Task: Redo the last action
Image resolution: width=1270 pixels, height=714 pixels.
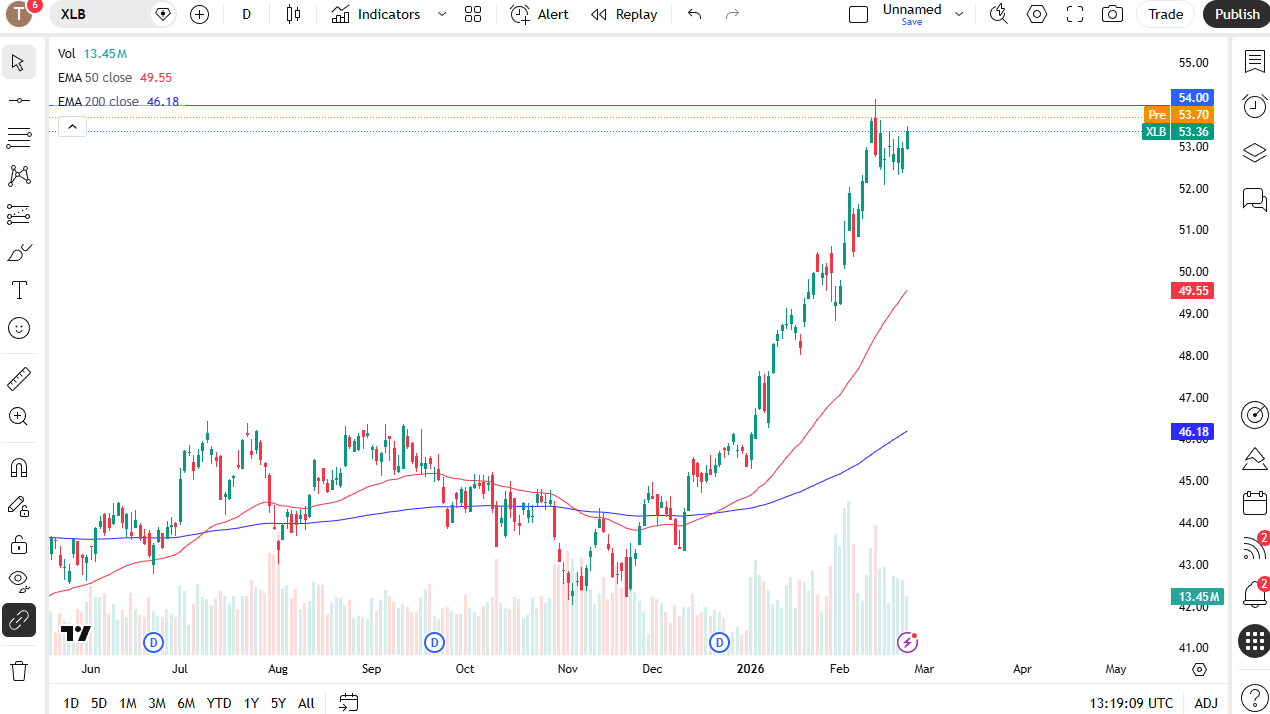Action: 732,14
